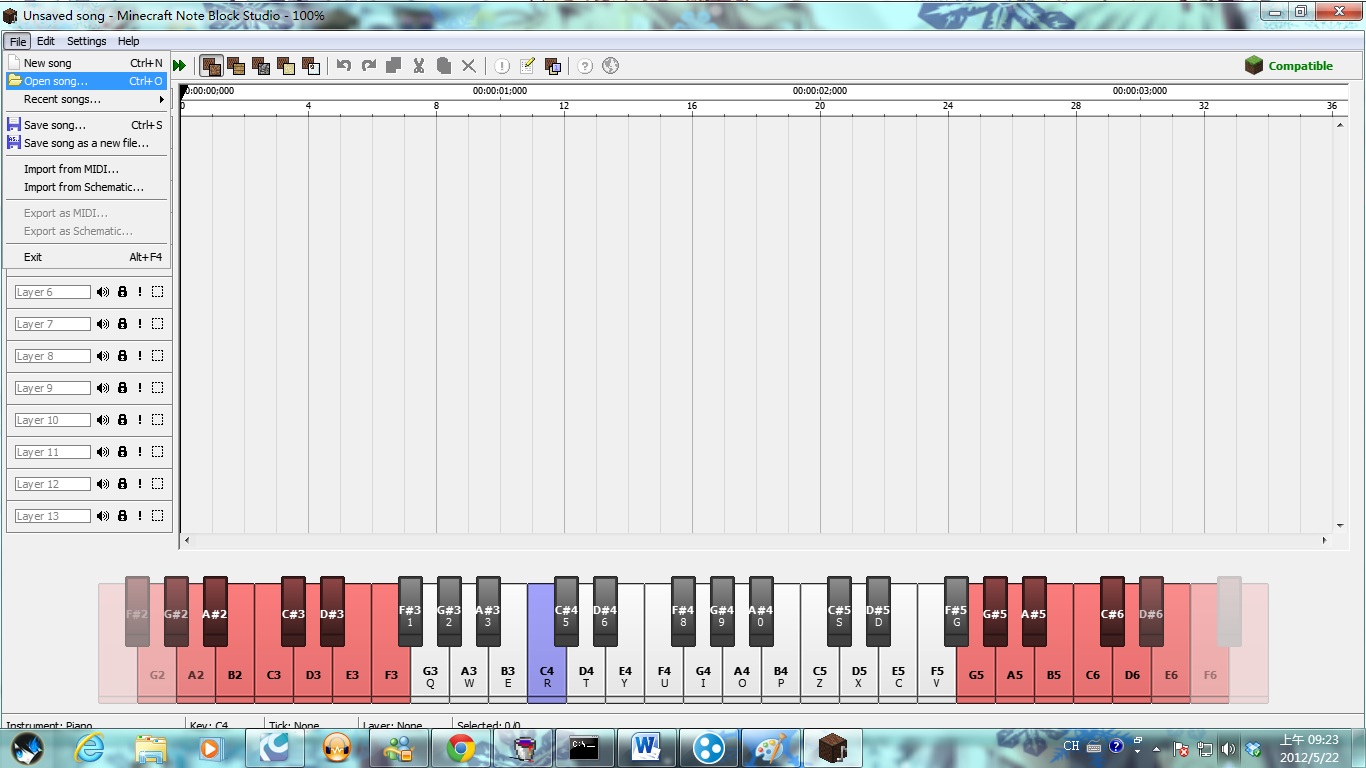Click the green fast-forward play icon
Viewport: 1366px width, 768px height.
[x=179, y=66]
